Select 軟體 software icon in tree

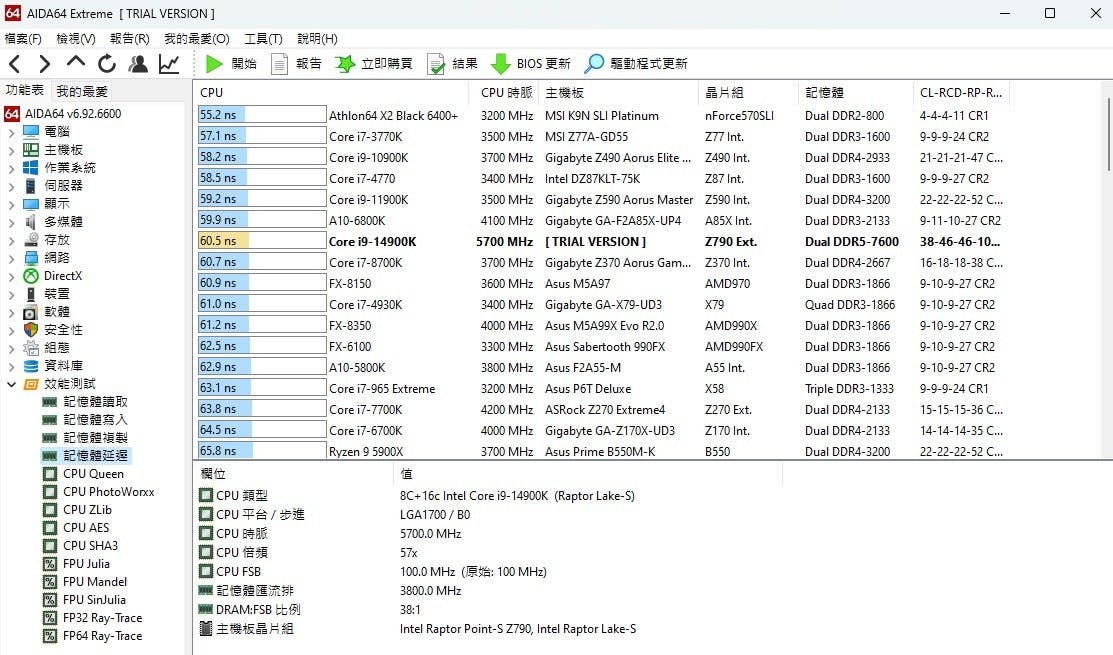[x=31, y=312]
